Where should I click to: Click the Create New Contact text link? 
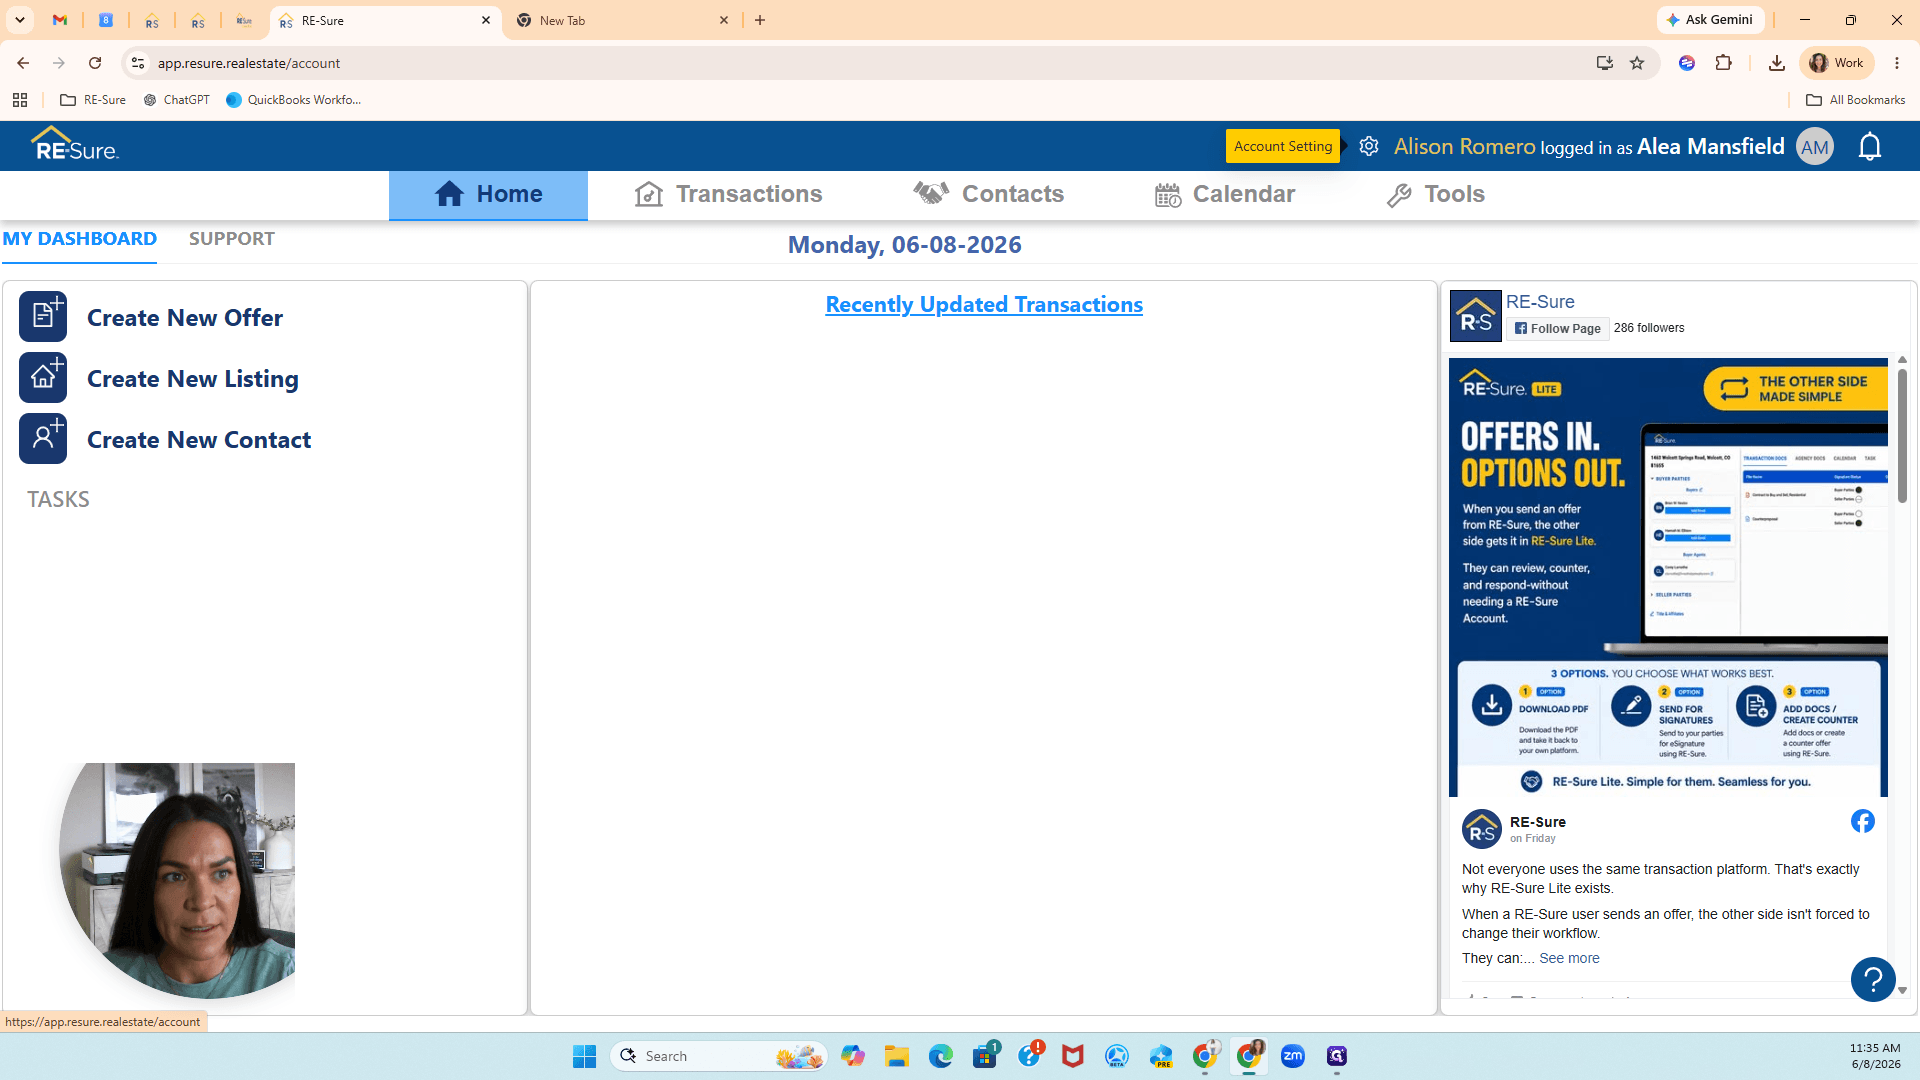click(x=199, y=440)
